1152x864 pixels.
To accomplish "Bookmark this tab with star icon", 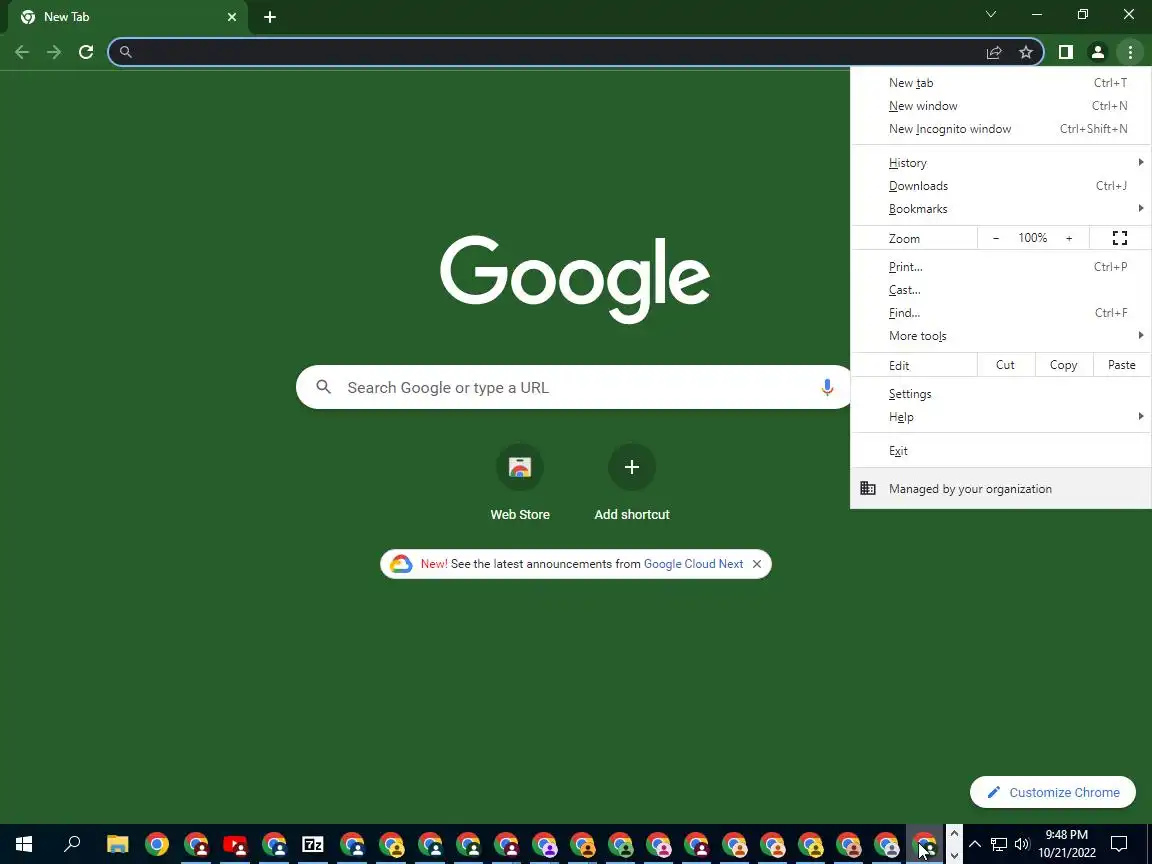I will pyautogui.click(x=1026, y=52).
